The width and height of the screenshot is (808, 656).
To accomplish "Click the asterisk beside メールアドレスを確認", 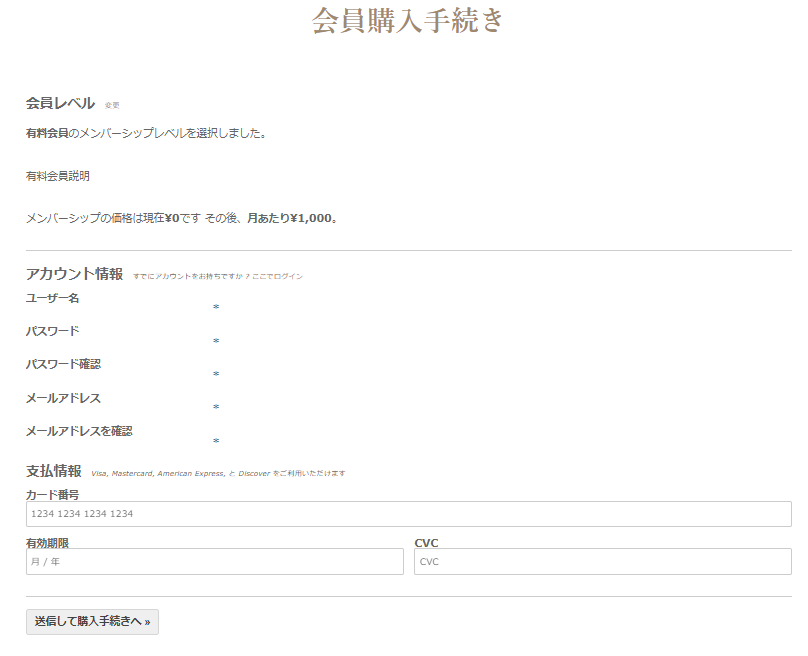I will pyautogui.click(x=216, y=441).
